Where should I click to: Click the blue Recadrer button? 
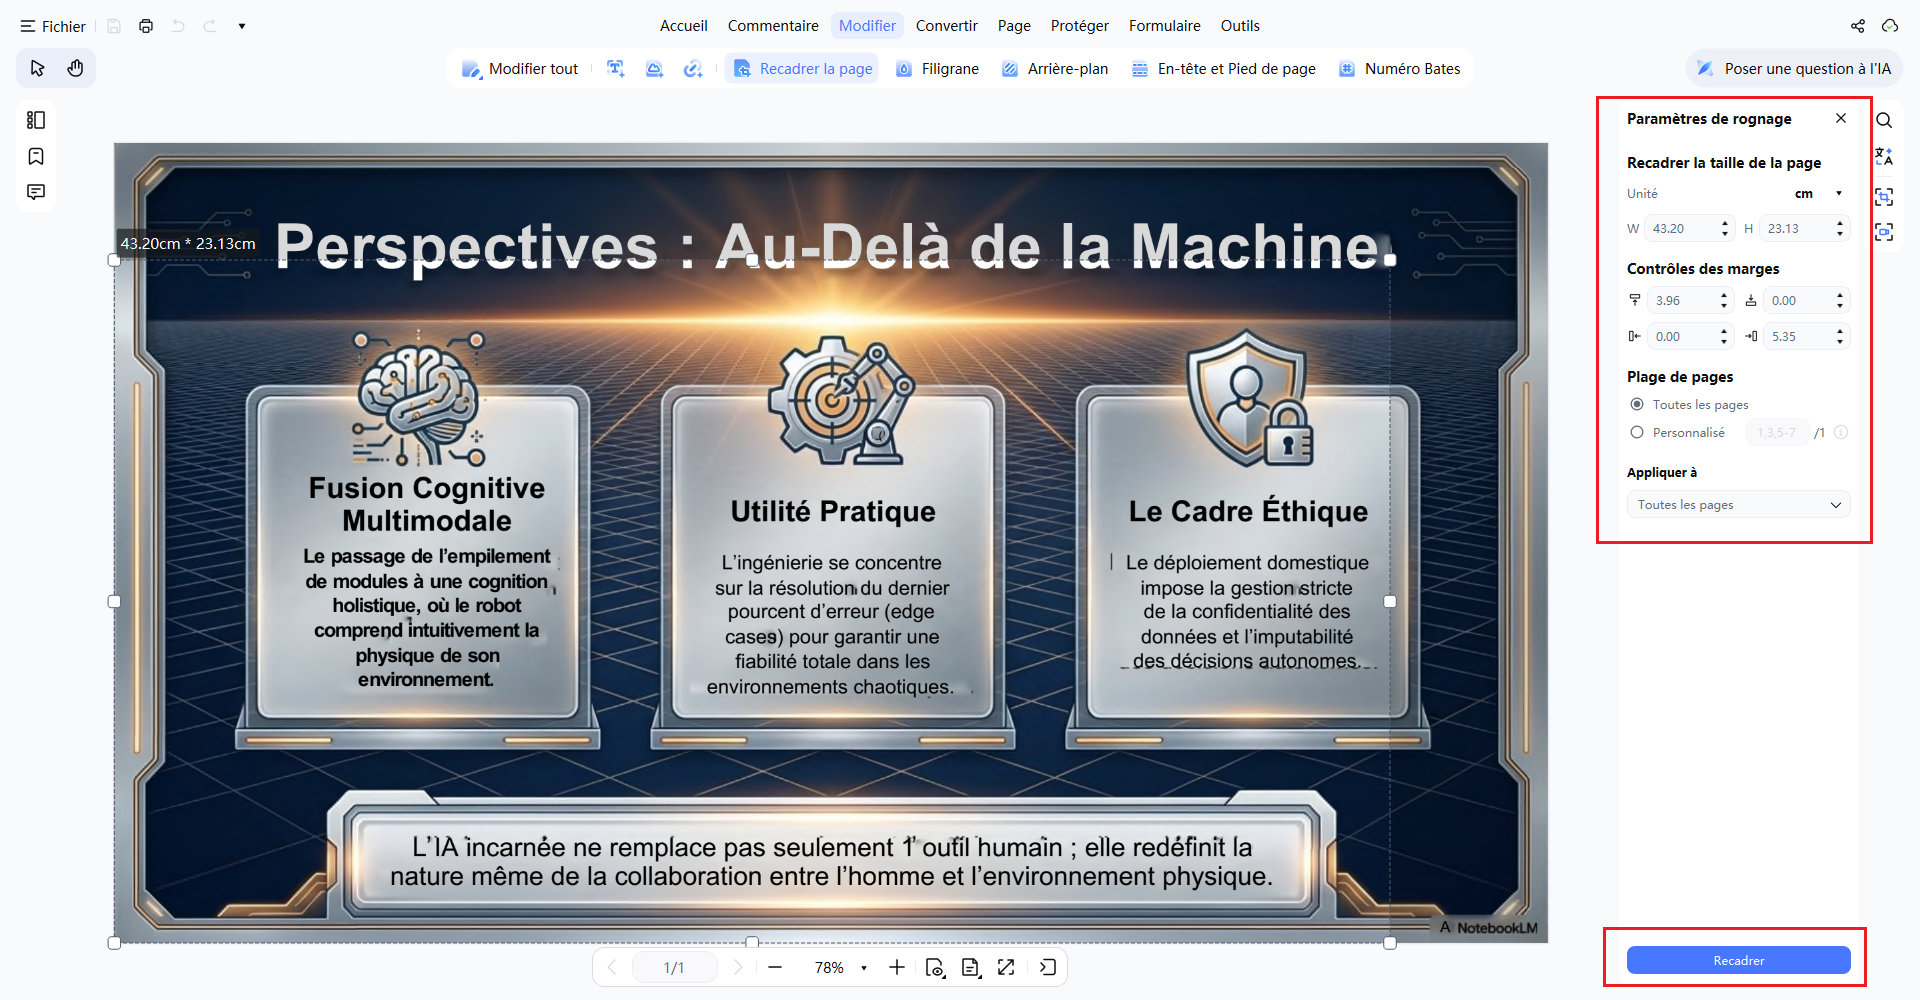pos(1738,960)
